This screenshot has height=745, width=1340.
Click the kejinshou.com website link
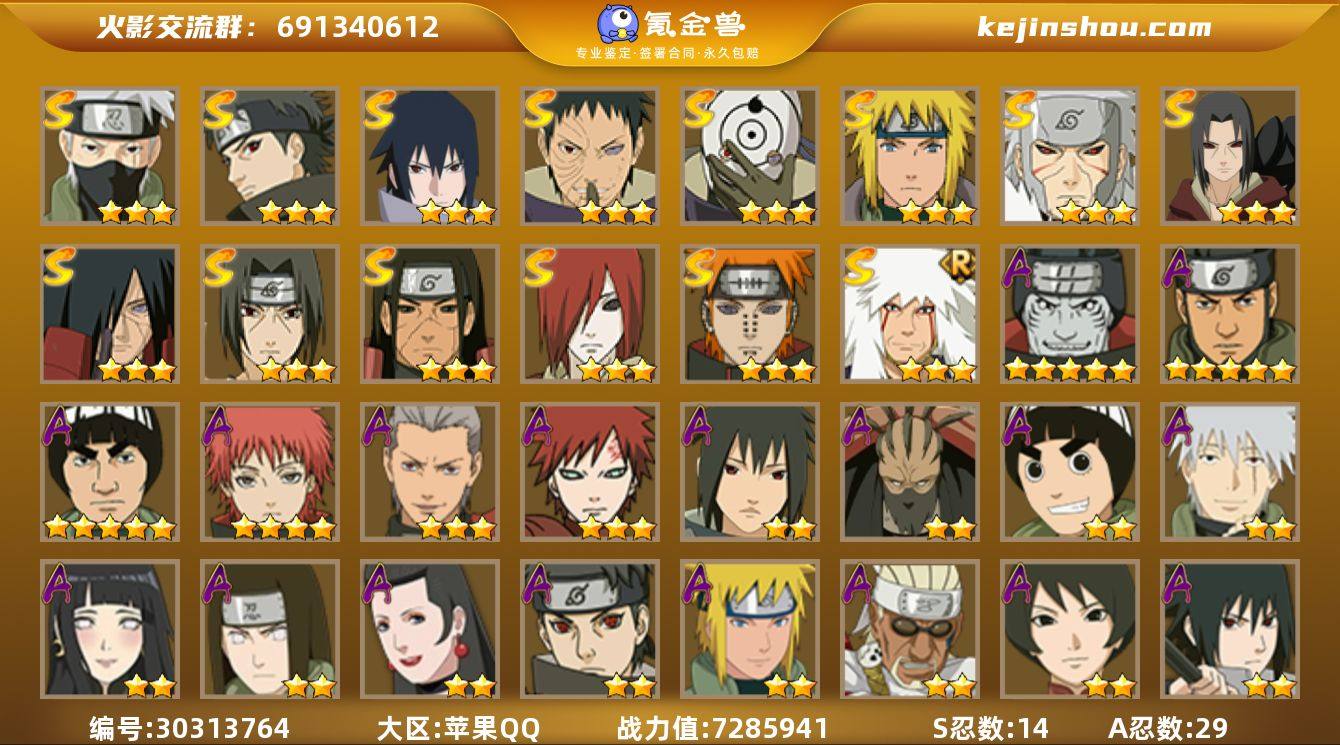(1094, 27)
